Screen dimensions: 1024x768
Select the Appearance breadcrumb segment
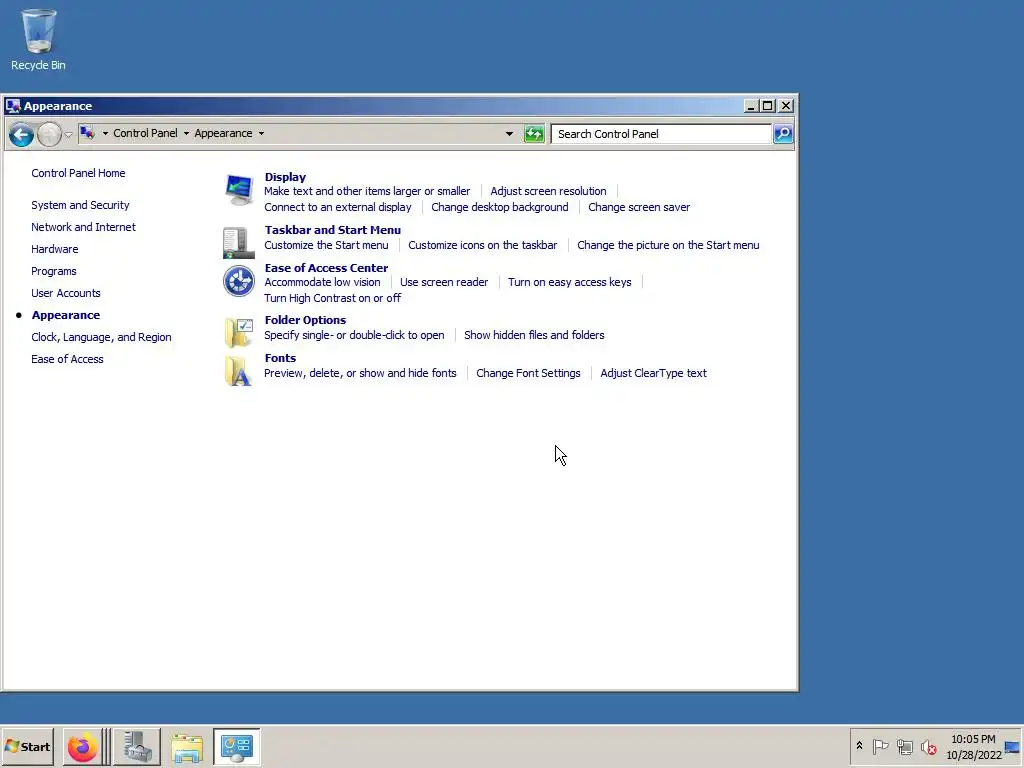pyautogui.click(x=223, y=133)
